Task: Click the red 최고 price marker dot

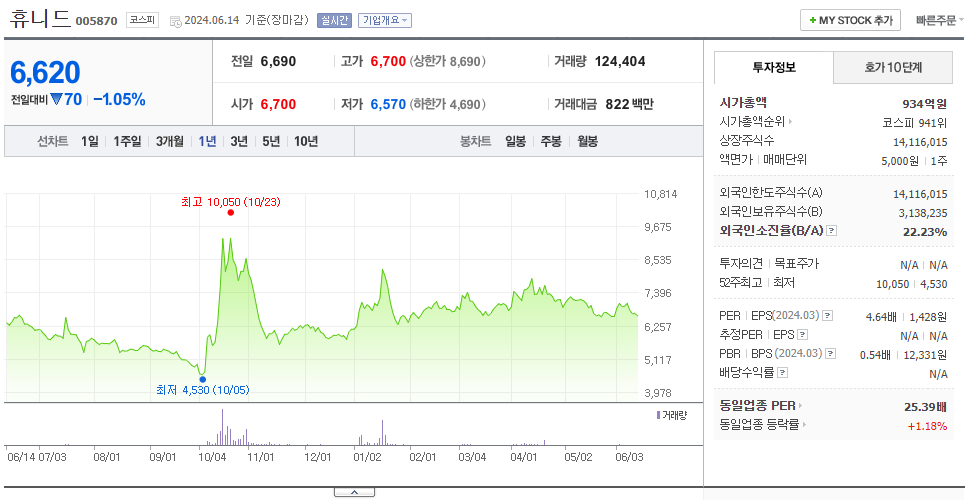Action: pos(231,212)
